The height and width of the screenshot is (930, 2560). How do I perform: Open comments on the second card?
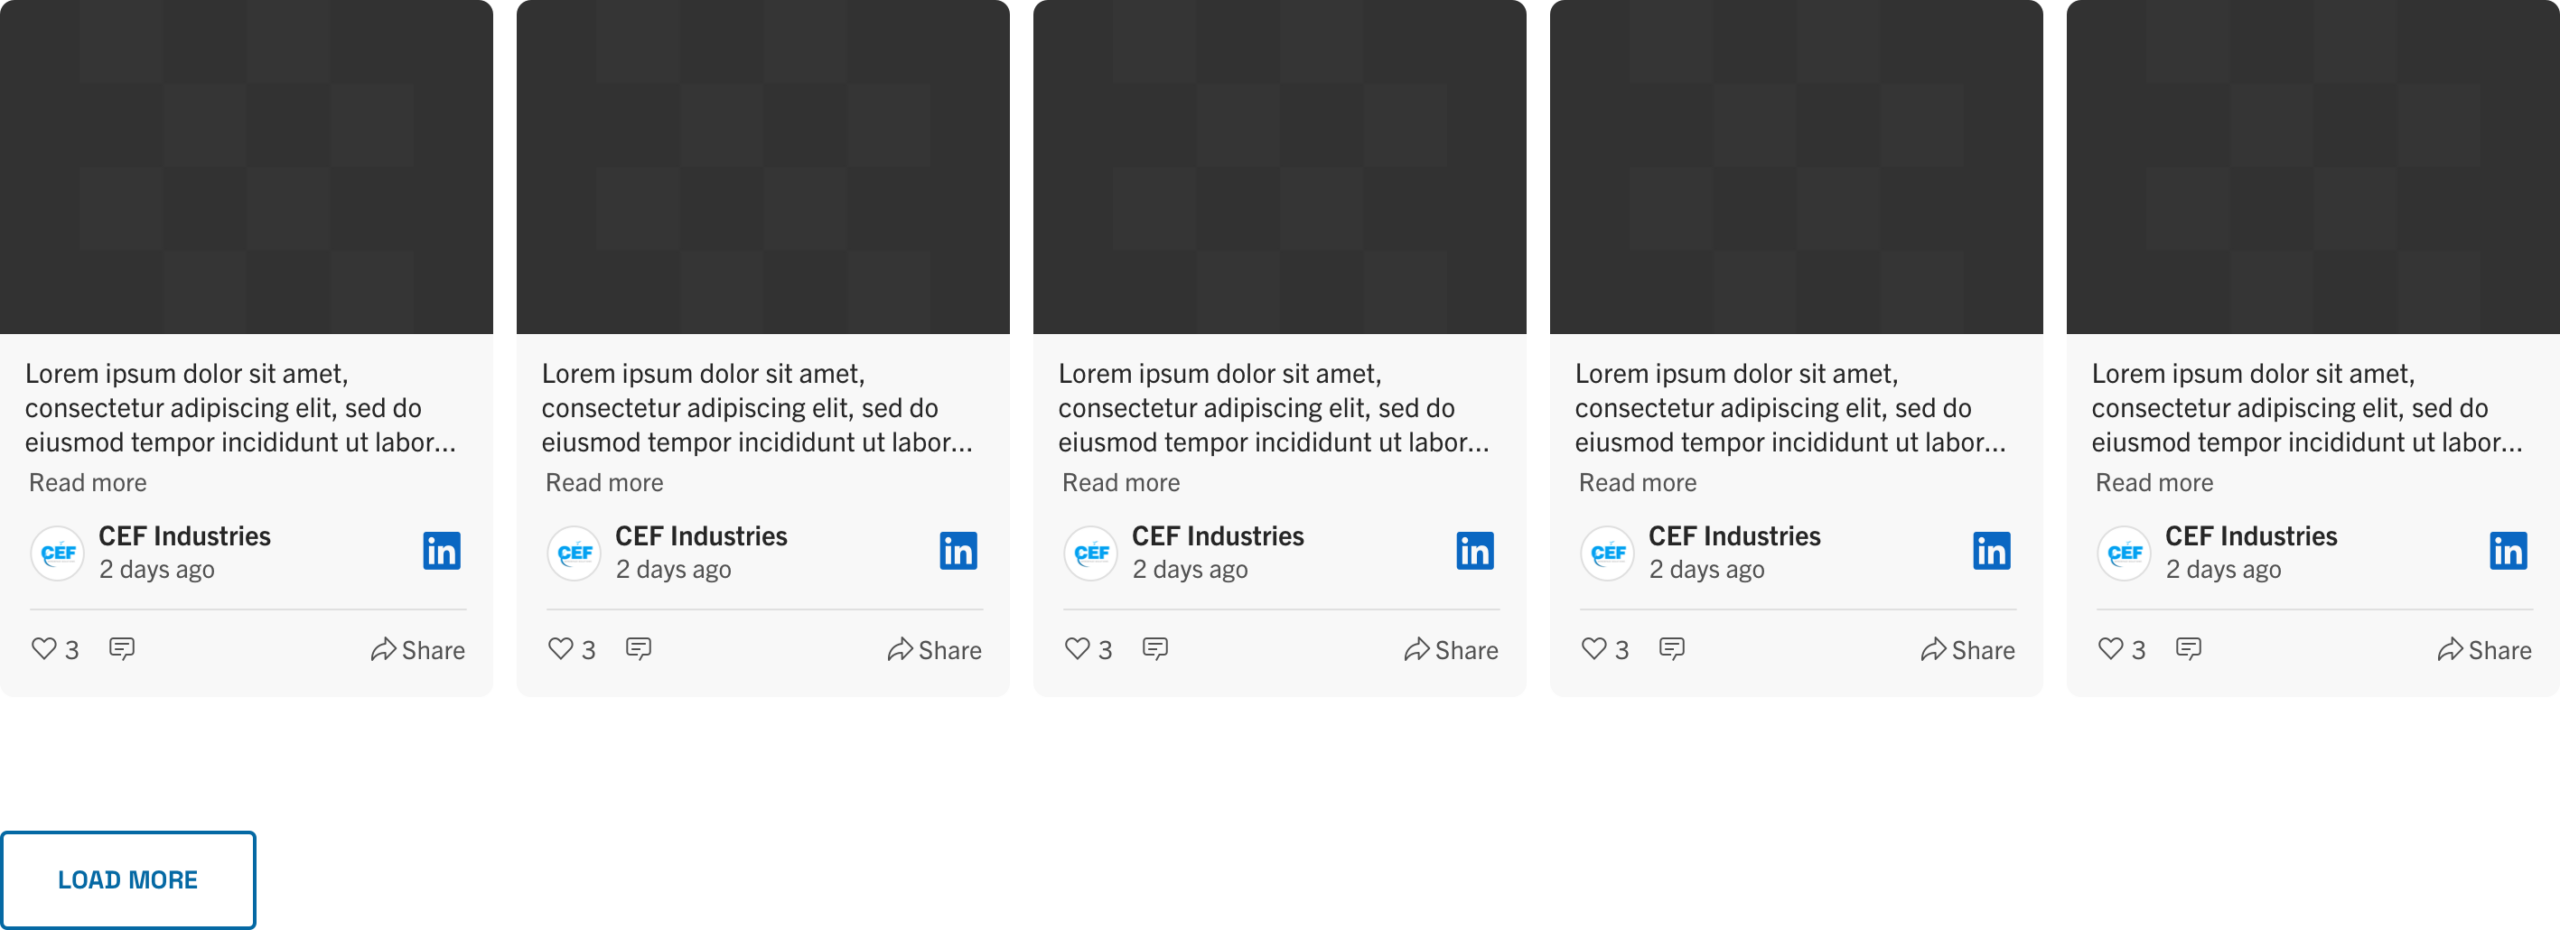(x=638, y=649)
